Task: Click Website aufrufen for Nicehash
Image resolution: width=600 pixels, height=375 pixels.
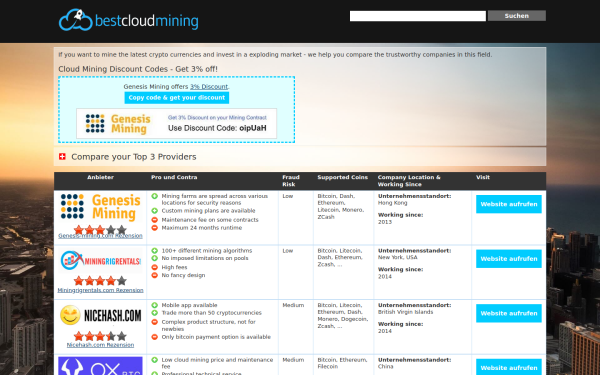Action: click(x=509, y=313)
